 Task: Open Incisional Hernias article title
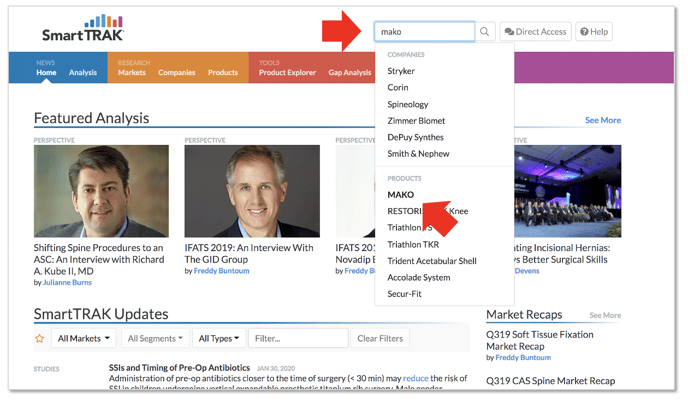pyautogui.click(x=562, y=254)
